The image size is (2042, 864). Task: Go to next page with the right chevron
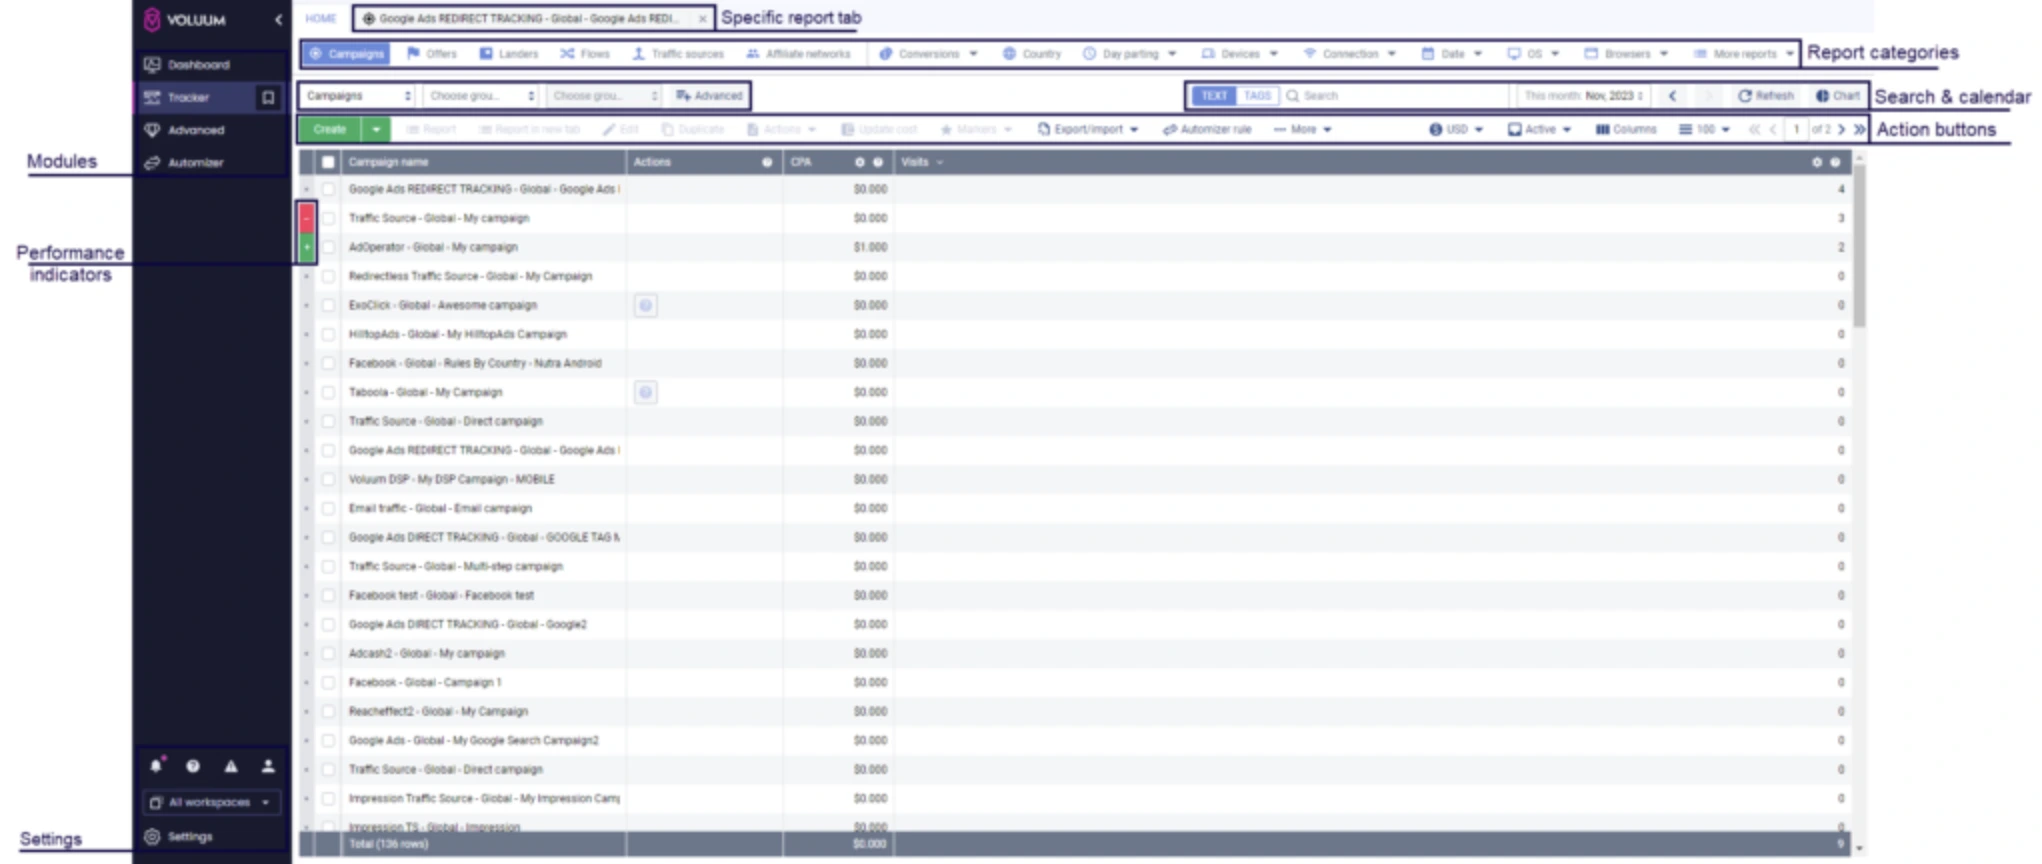pos(1842,130)
